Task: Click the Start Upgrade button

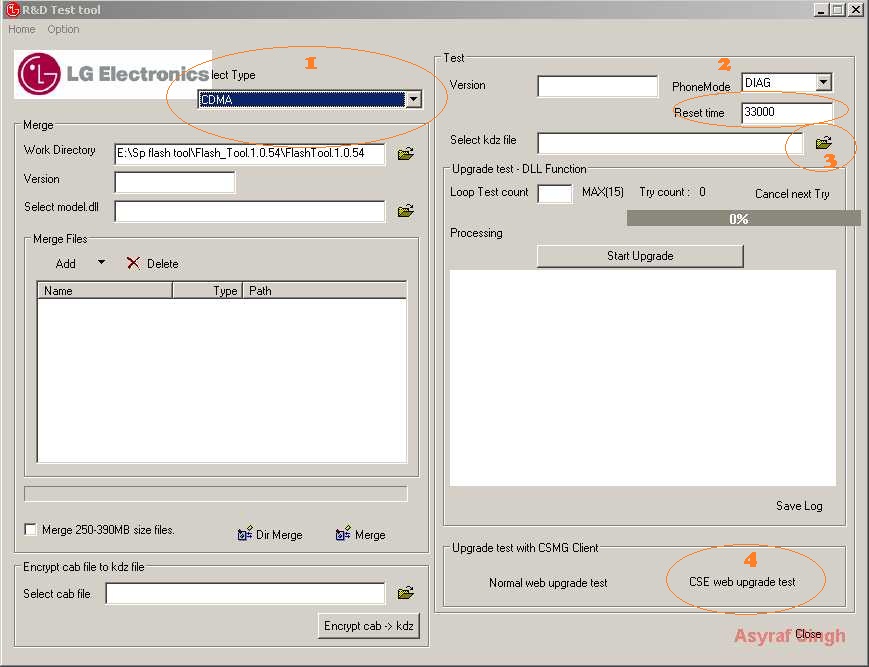Action: pos(640,256)
